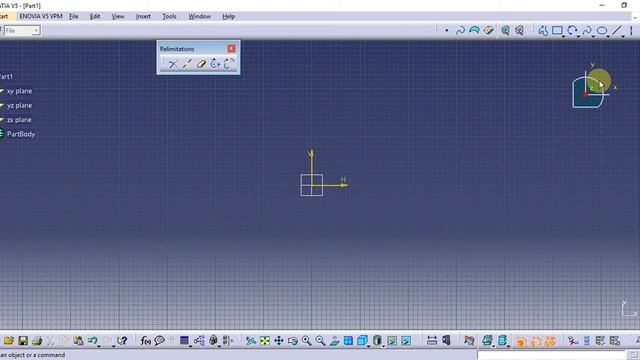Click the What's This help icon

pos(122,340)
